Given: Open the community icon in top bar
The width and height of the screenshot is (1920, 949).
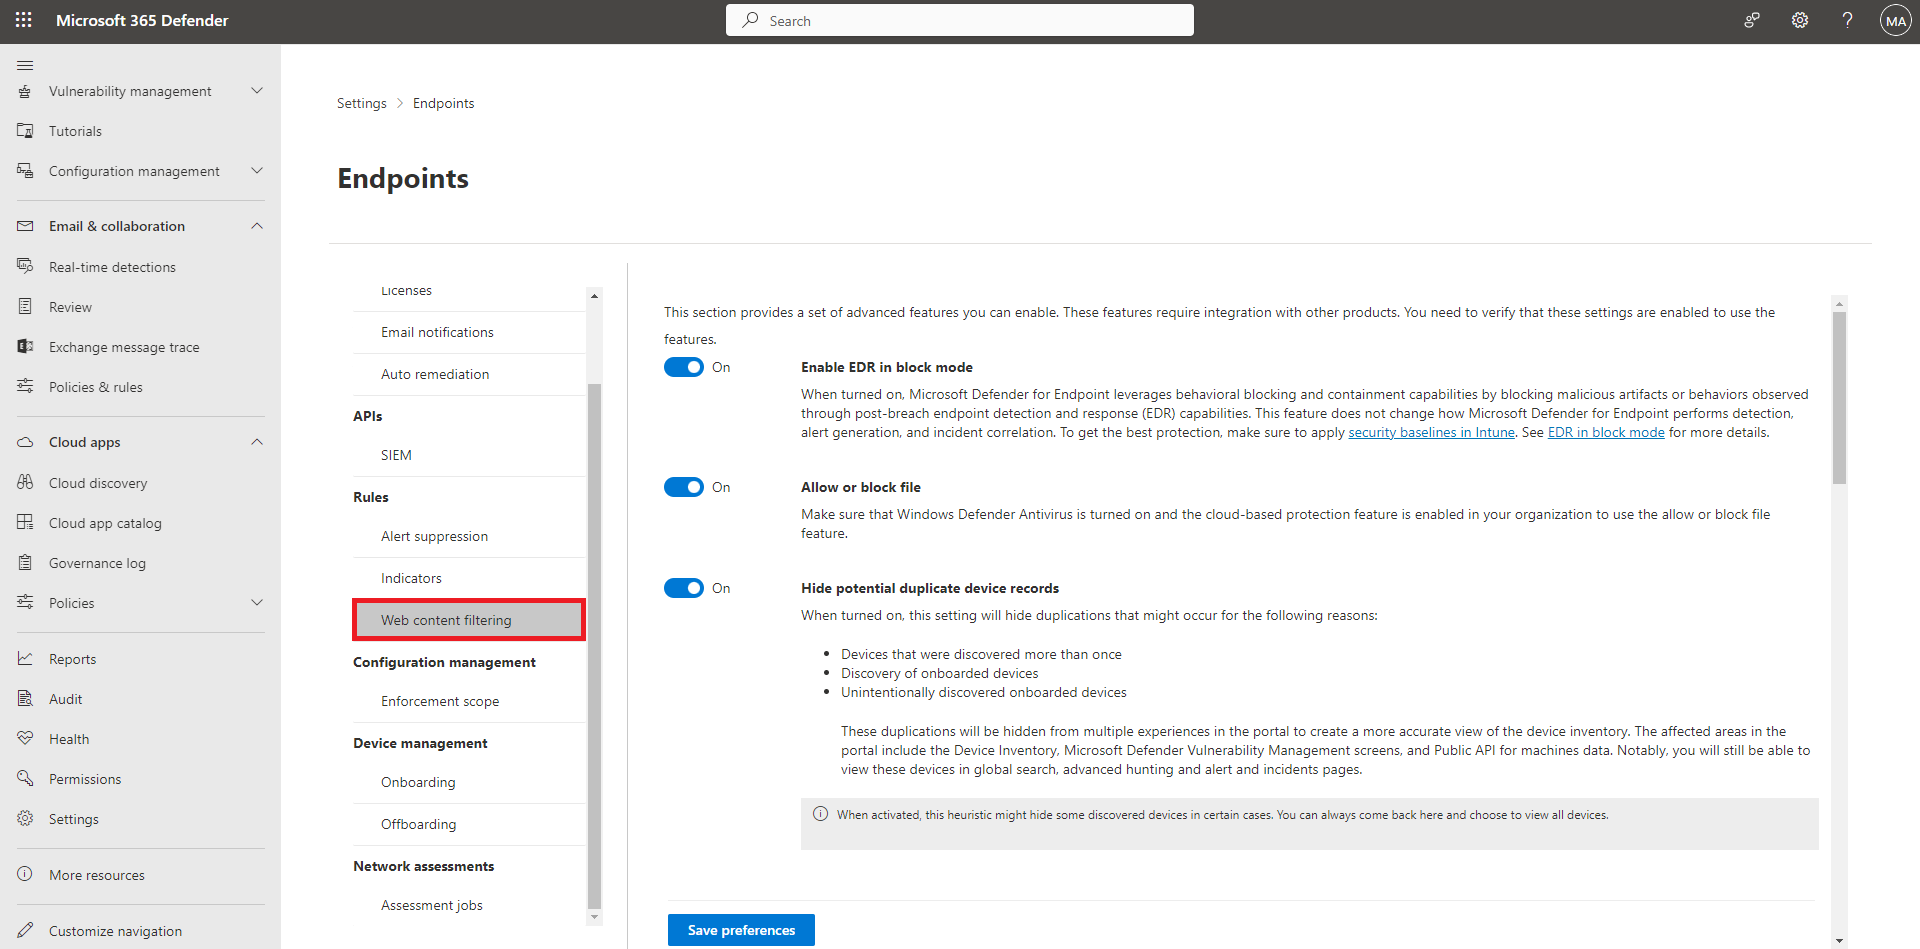Looking at the screenshot, I should point(1751,20).
